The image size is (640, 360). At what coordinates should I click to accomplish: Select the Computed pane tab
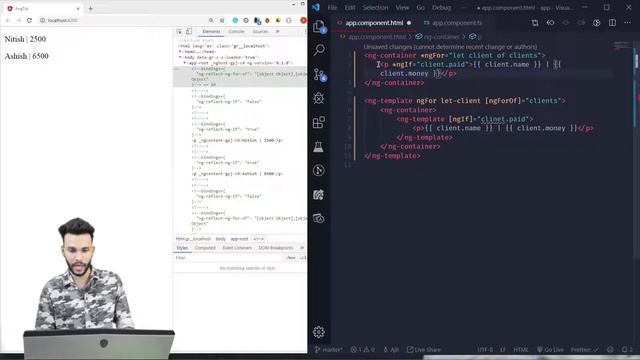coord(205,248)
